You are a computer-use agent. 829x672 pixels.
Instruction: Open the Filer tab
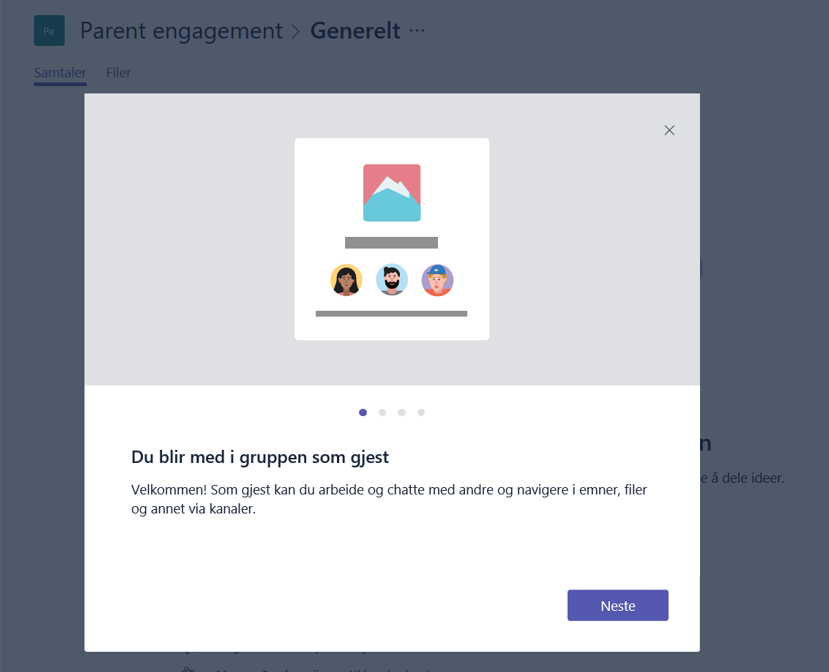click(118, 73)
